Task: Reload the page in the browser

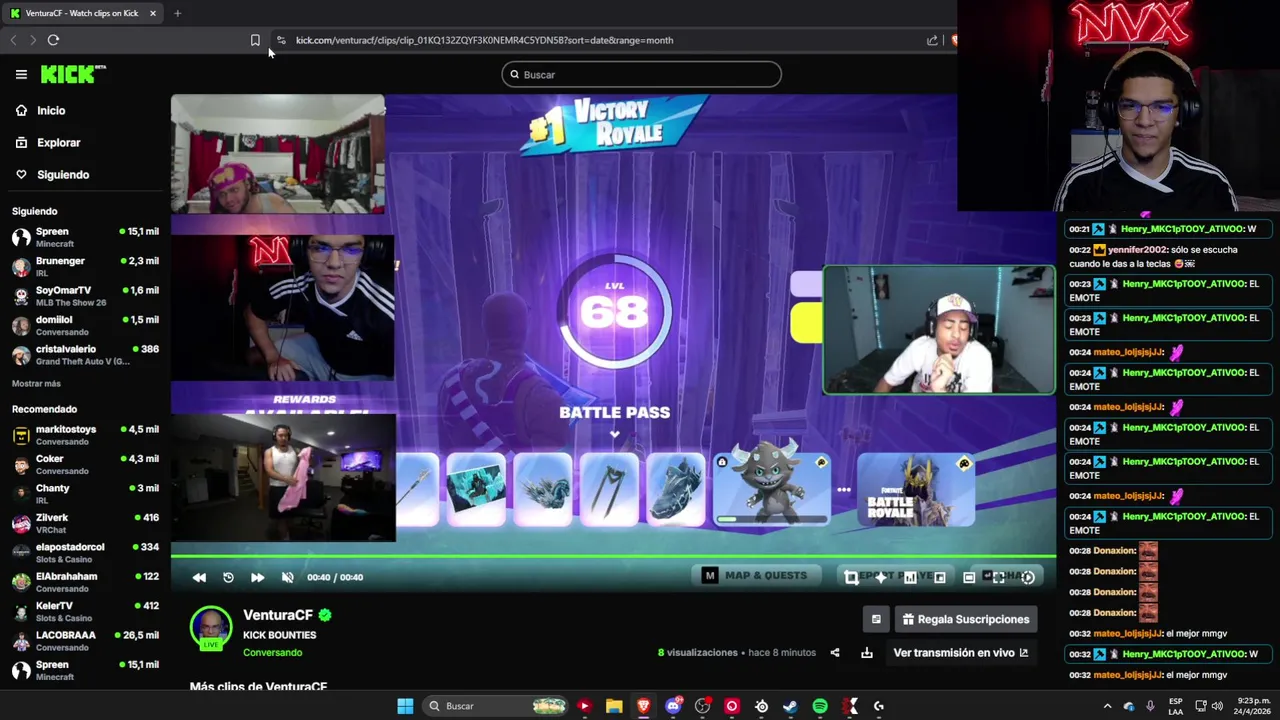Action: (x=53, y=40)
